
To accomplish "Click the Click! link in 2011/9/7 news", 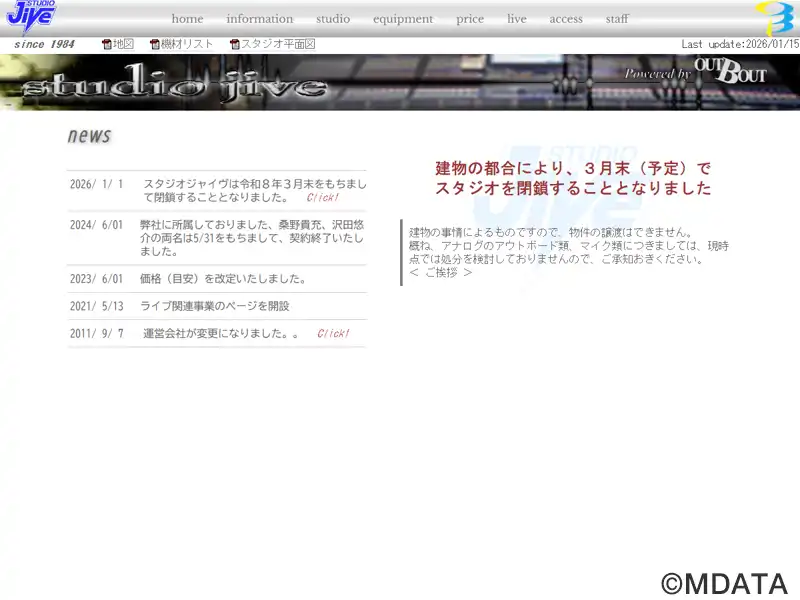I will click(333, 333).
